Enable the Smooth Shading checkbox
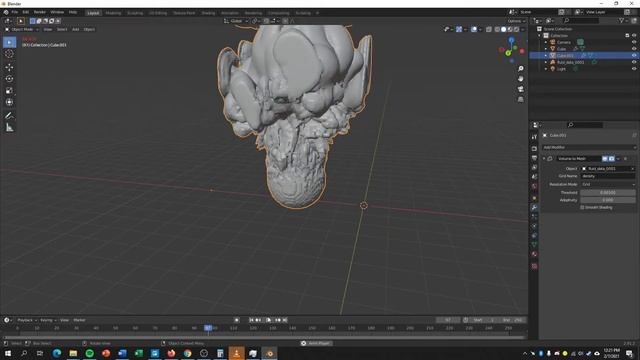Image resolution: width=640 pixels, height=360 pixels. tap(582, 207)
